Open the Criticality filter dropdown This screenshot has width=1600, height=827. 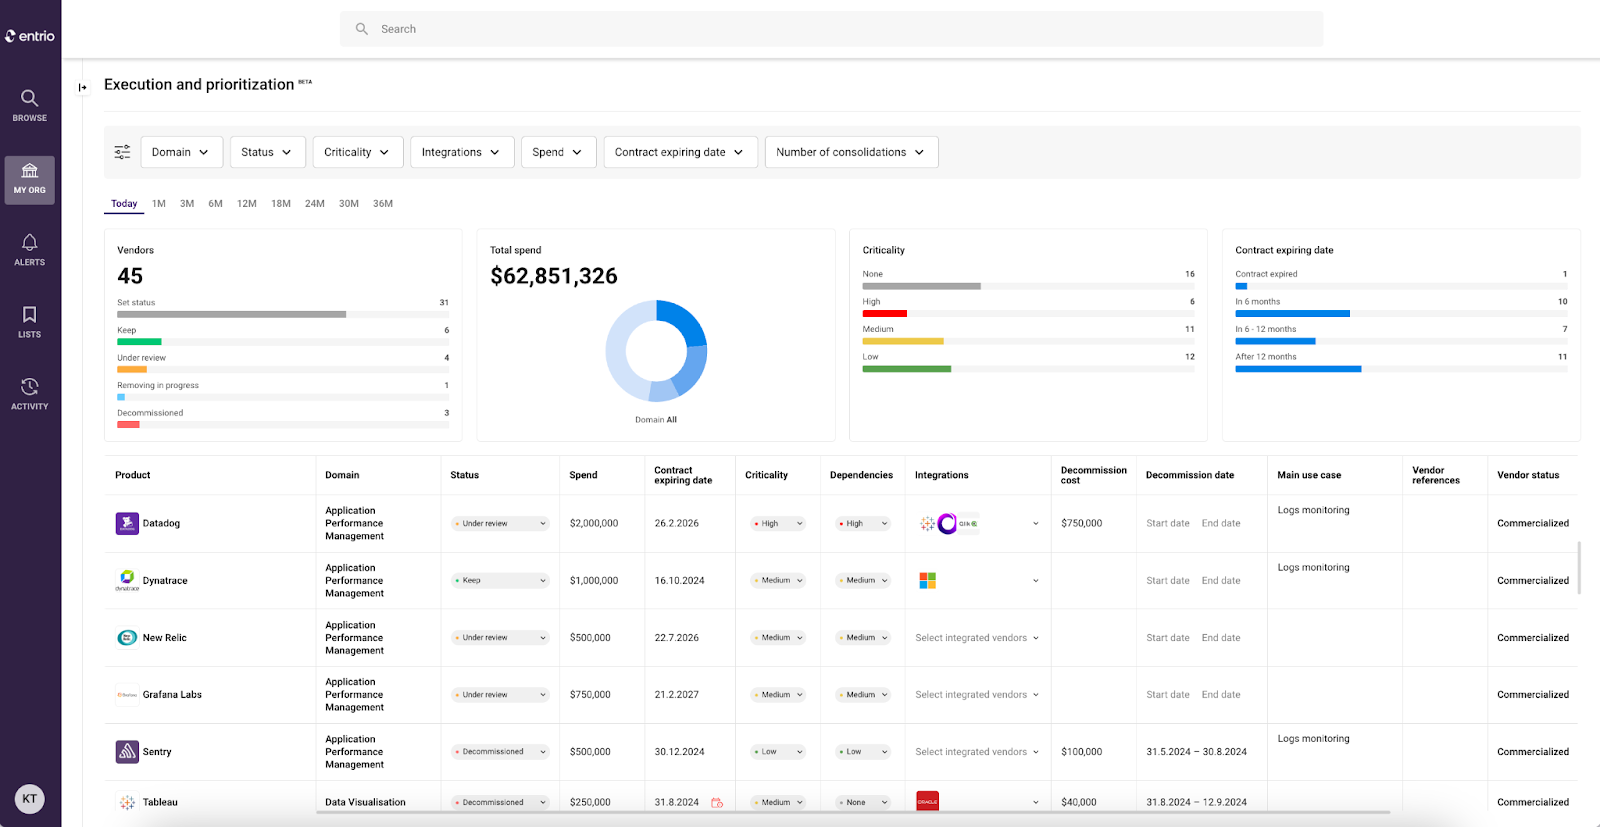pos(358,152)
